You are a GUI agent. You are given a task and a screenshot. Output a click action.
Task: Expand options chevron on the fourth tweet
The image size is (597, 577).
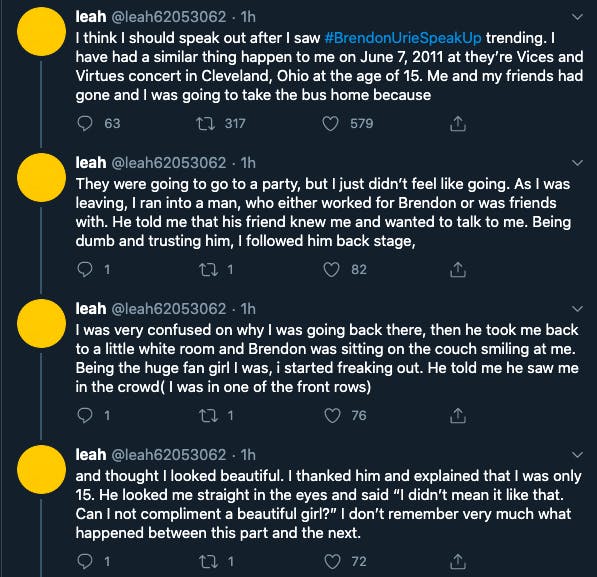tap(578, 455)
